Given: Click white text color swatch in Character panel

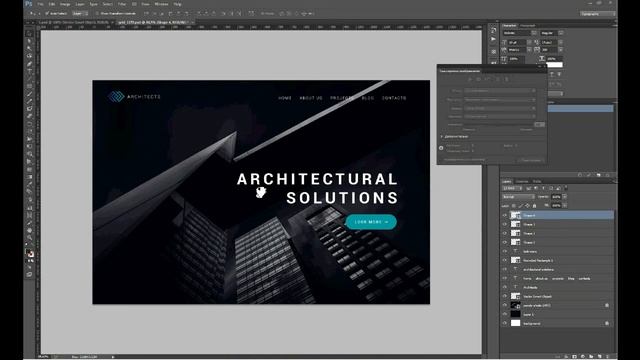Looking at the screenshot, I should coord(555,65).
